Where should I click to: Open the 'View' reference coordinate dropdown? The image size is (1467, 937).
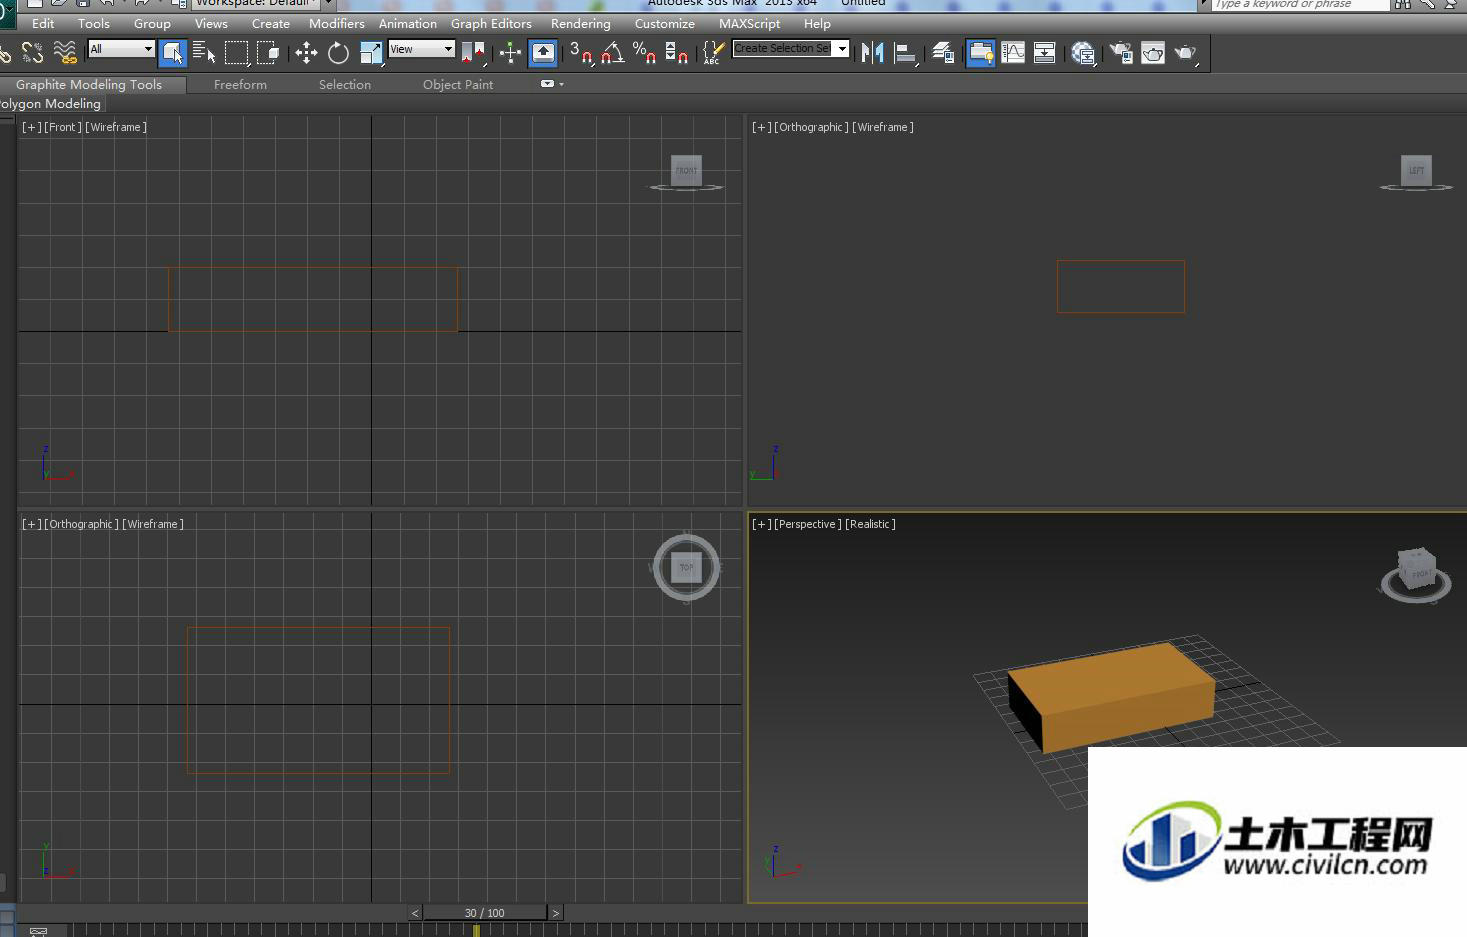point(421,49)
